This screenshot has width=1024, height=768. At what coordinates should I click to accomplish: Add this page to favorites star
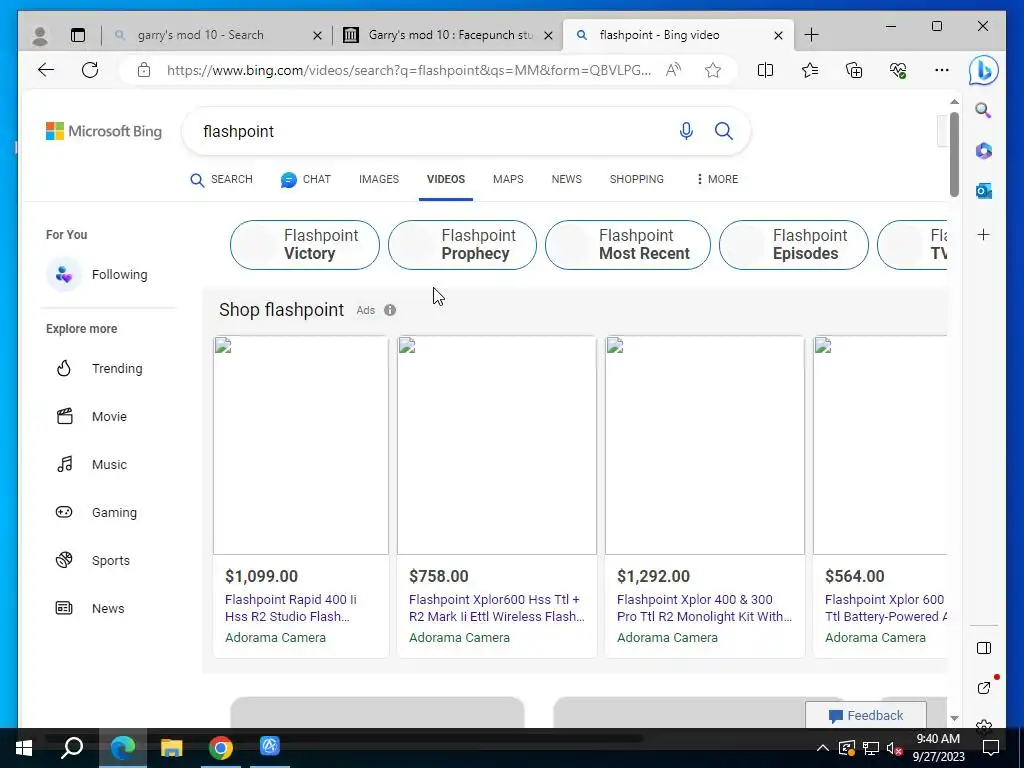coord(712,70)
